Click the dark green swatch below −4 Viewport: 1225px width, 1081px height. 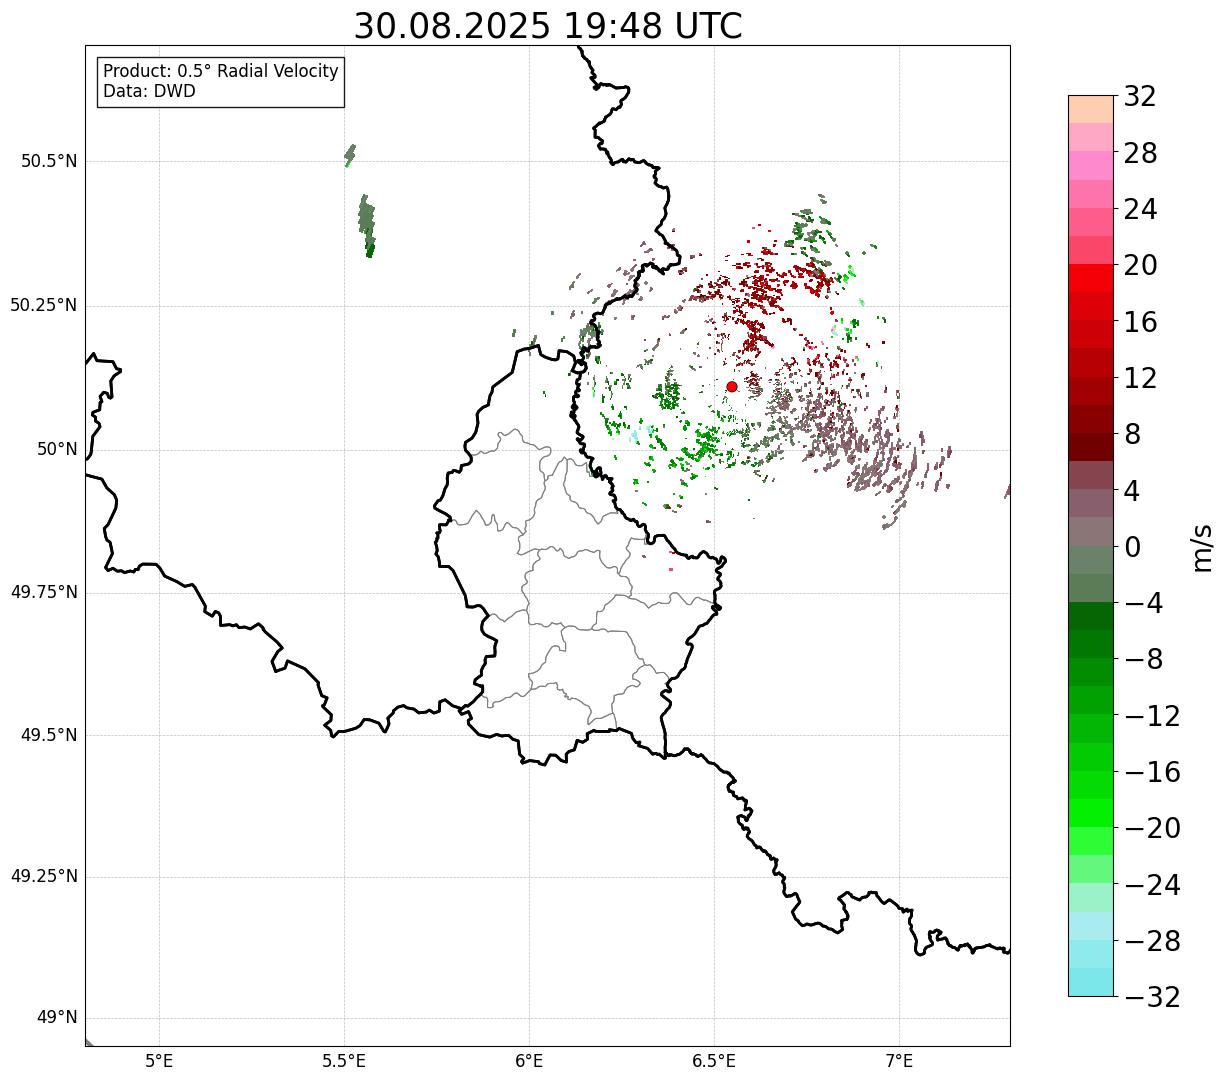[x=1091, y=616]
